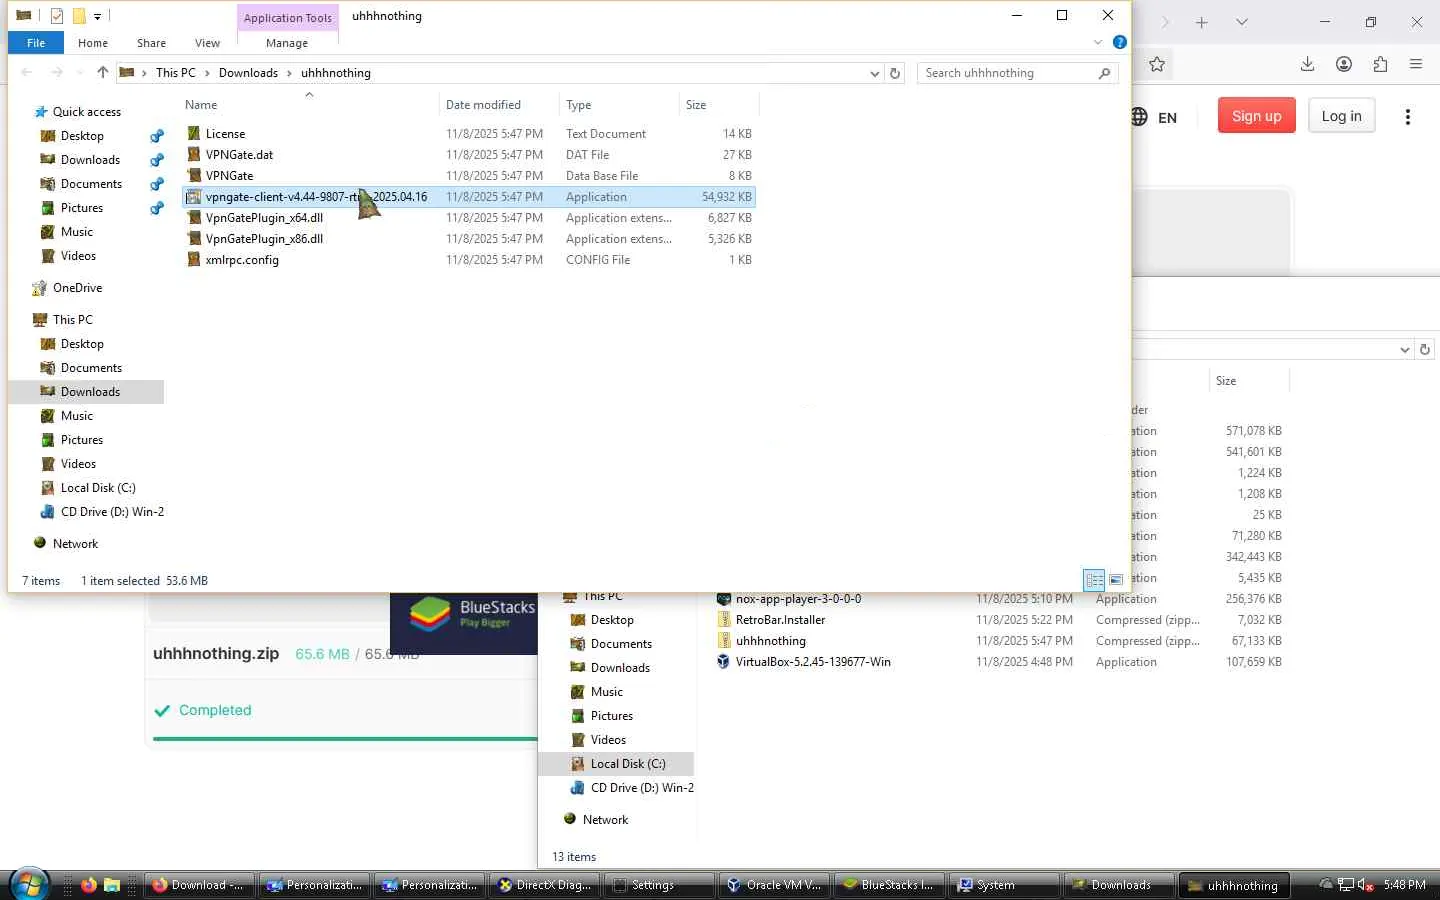
Task: Open the browser hamburger menu
Action: tap(1416, 64)
